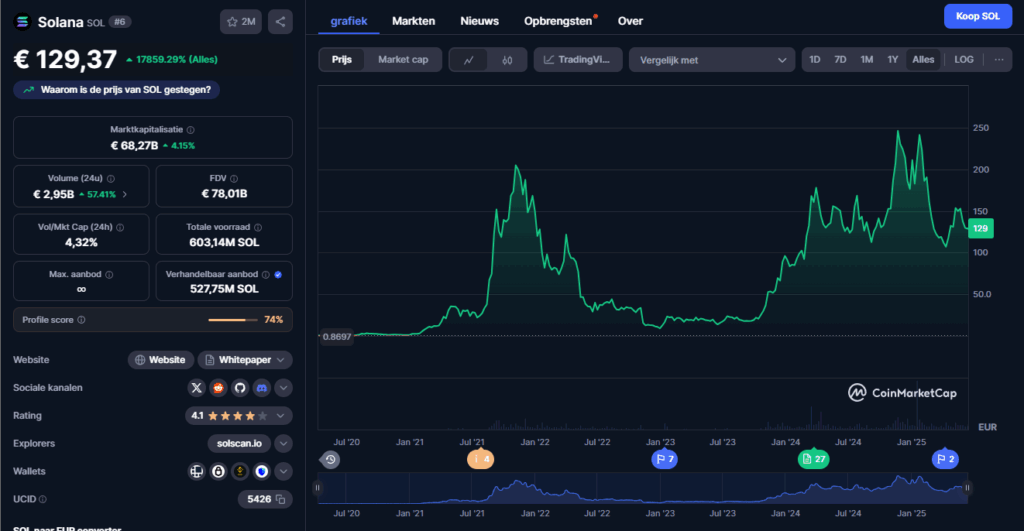Click the second wallet icon in Wallets row
The image size is (1024, 531).
point(218,472)
